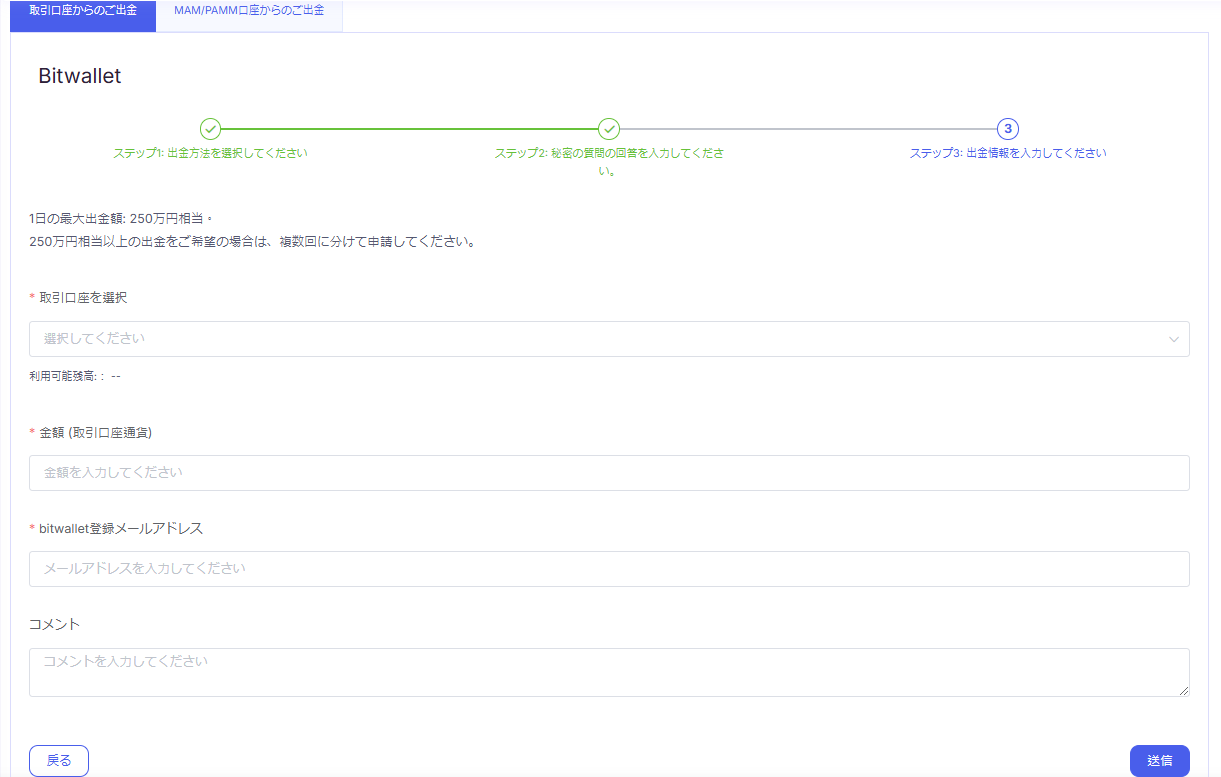The image size is (1221, 777).
Task: Focus the メールアドレス input field
Action: (x=609, y=569)
